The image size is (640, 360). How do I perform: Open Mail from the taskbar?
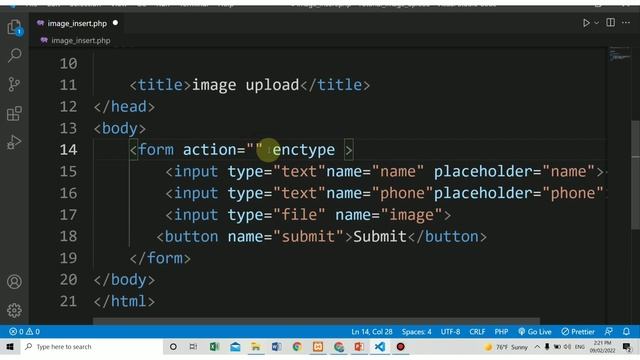(x=235, y=347)
